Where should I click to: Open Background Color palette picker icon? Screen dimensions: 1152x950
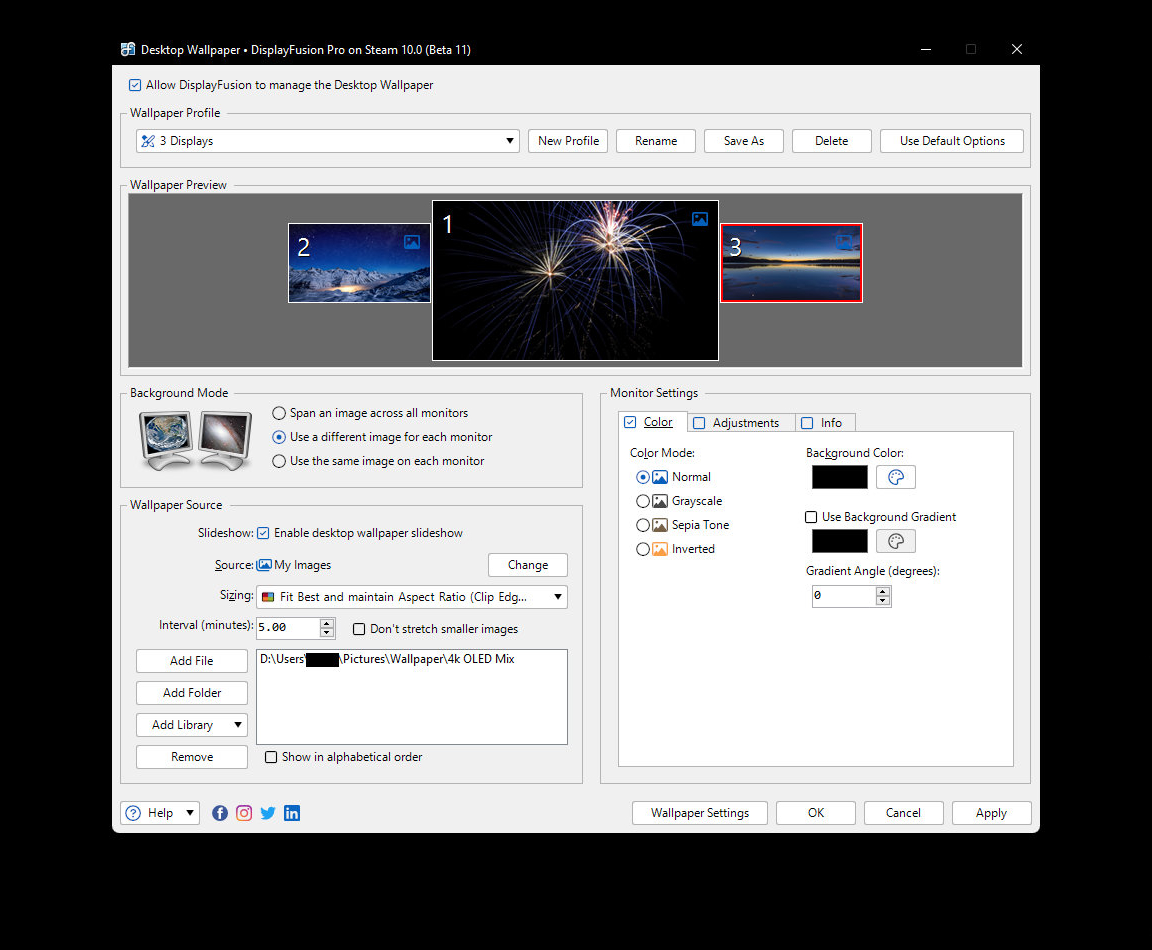pyautogui.click(x=895, y=477)
